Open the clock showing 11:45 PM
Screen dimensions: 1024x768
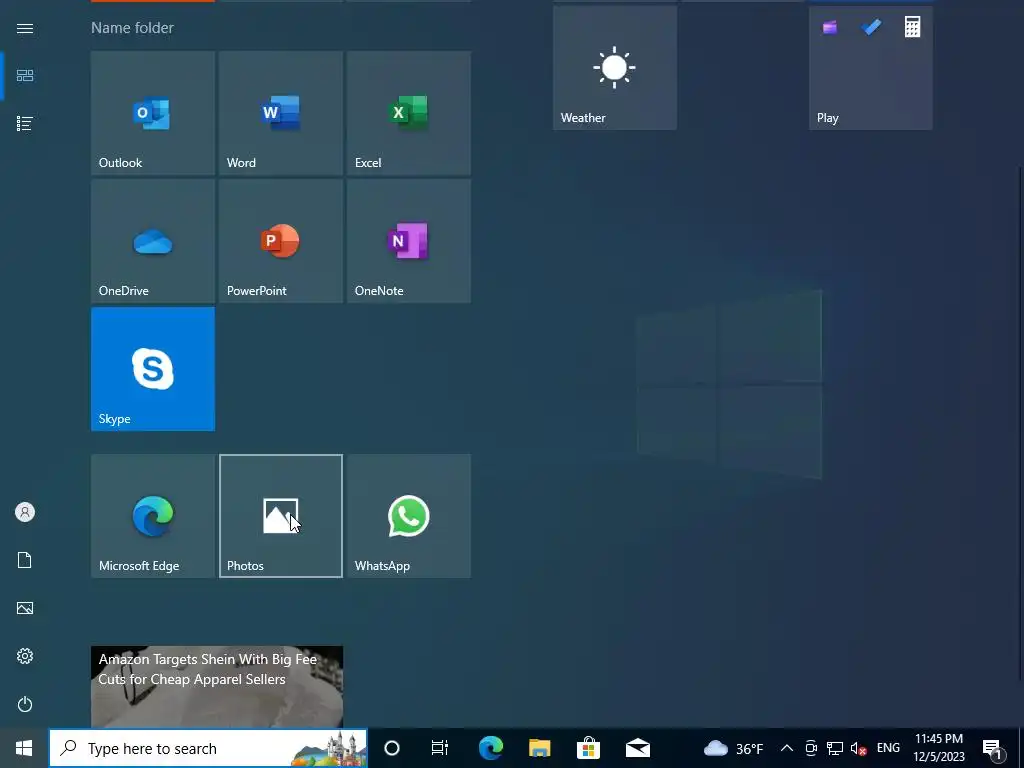tap(938, 748)
